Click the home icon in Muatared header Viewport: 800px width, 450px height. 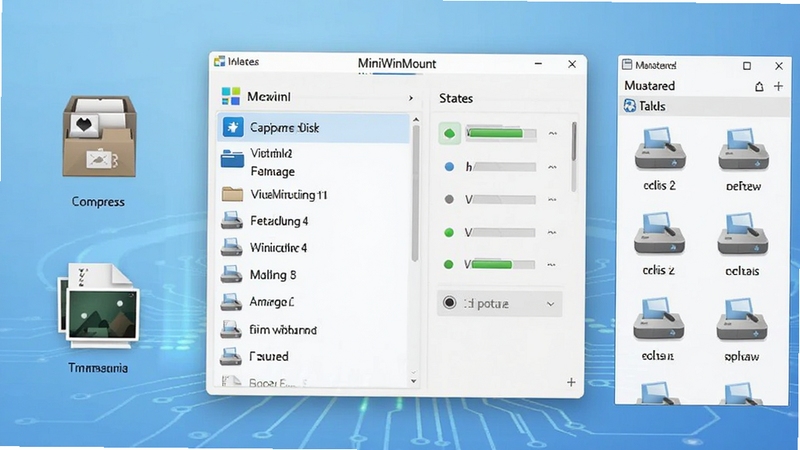(759, 86)
